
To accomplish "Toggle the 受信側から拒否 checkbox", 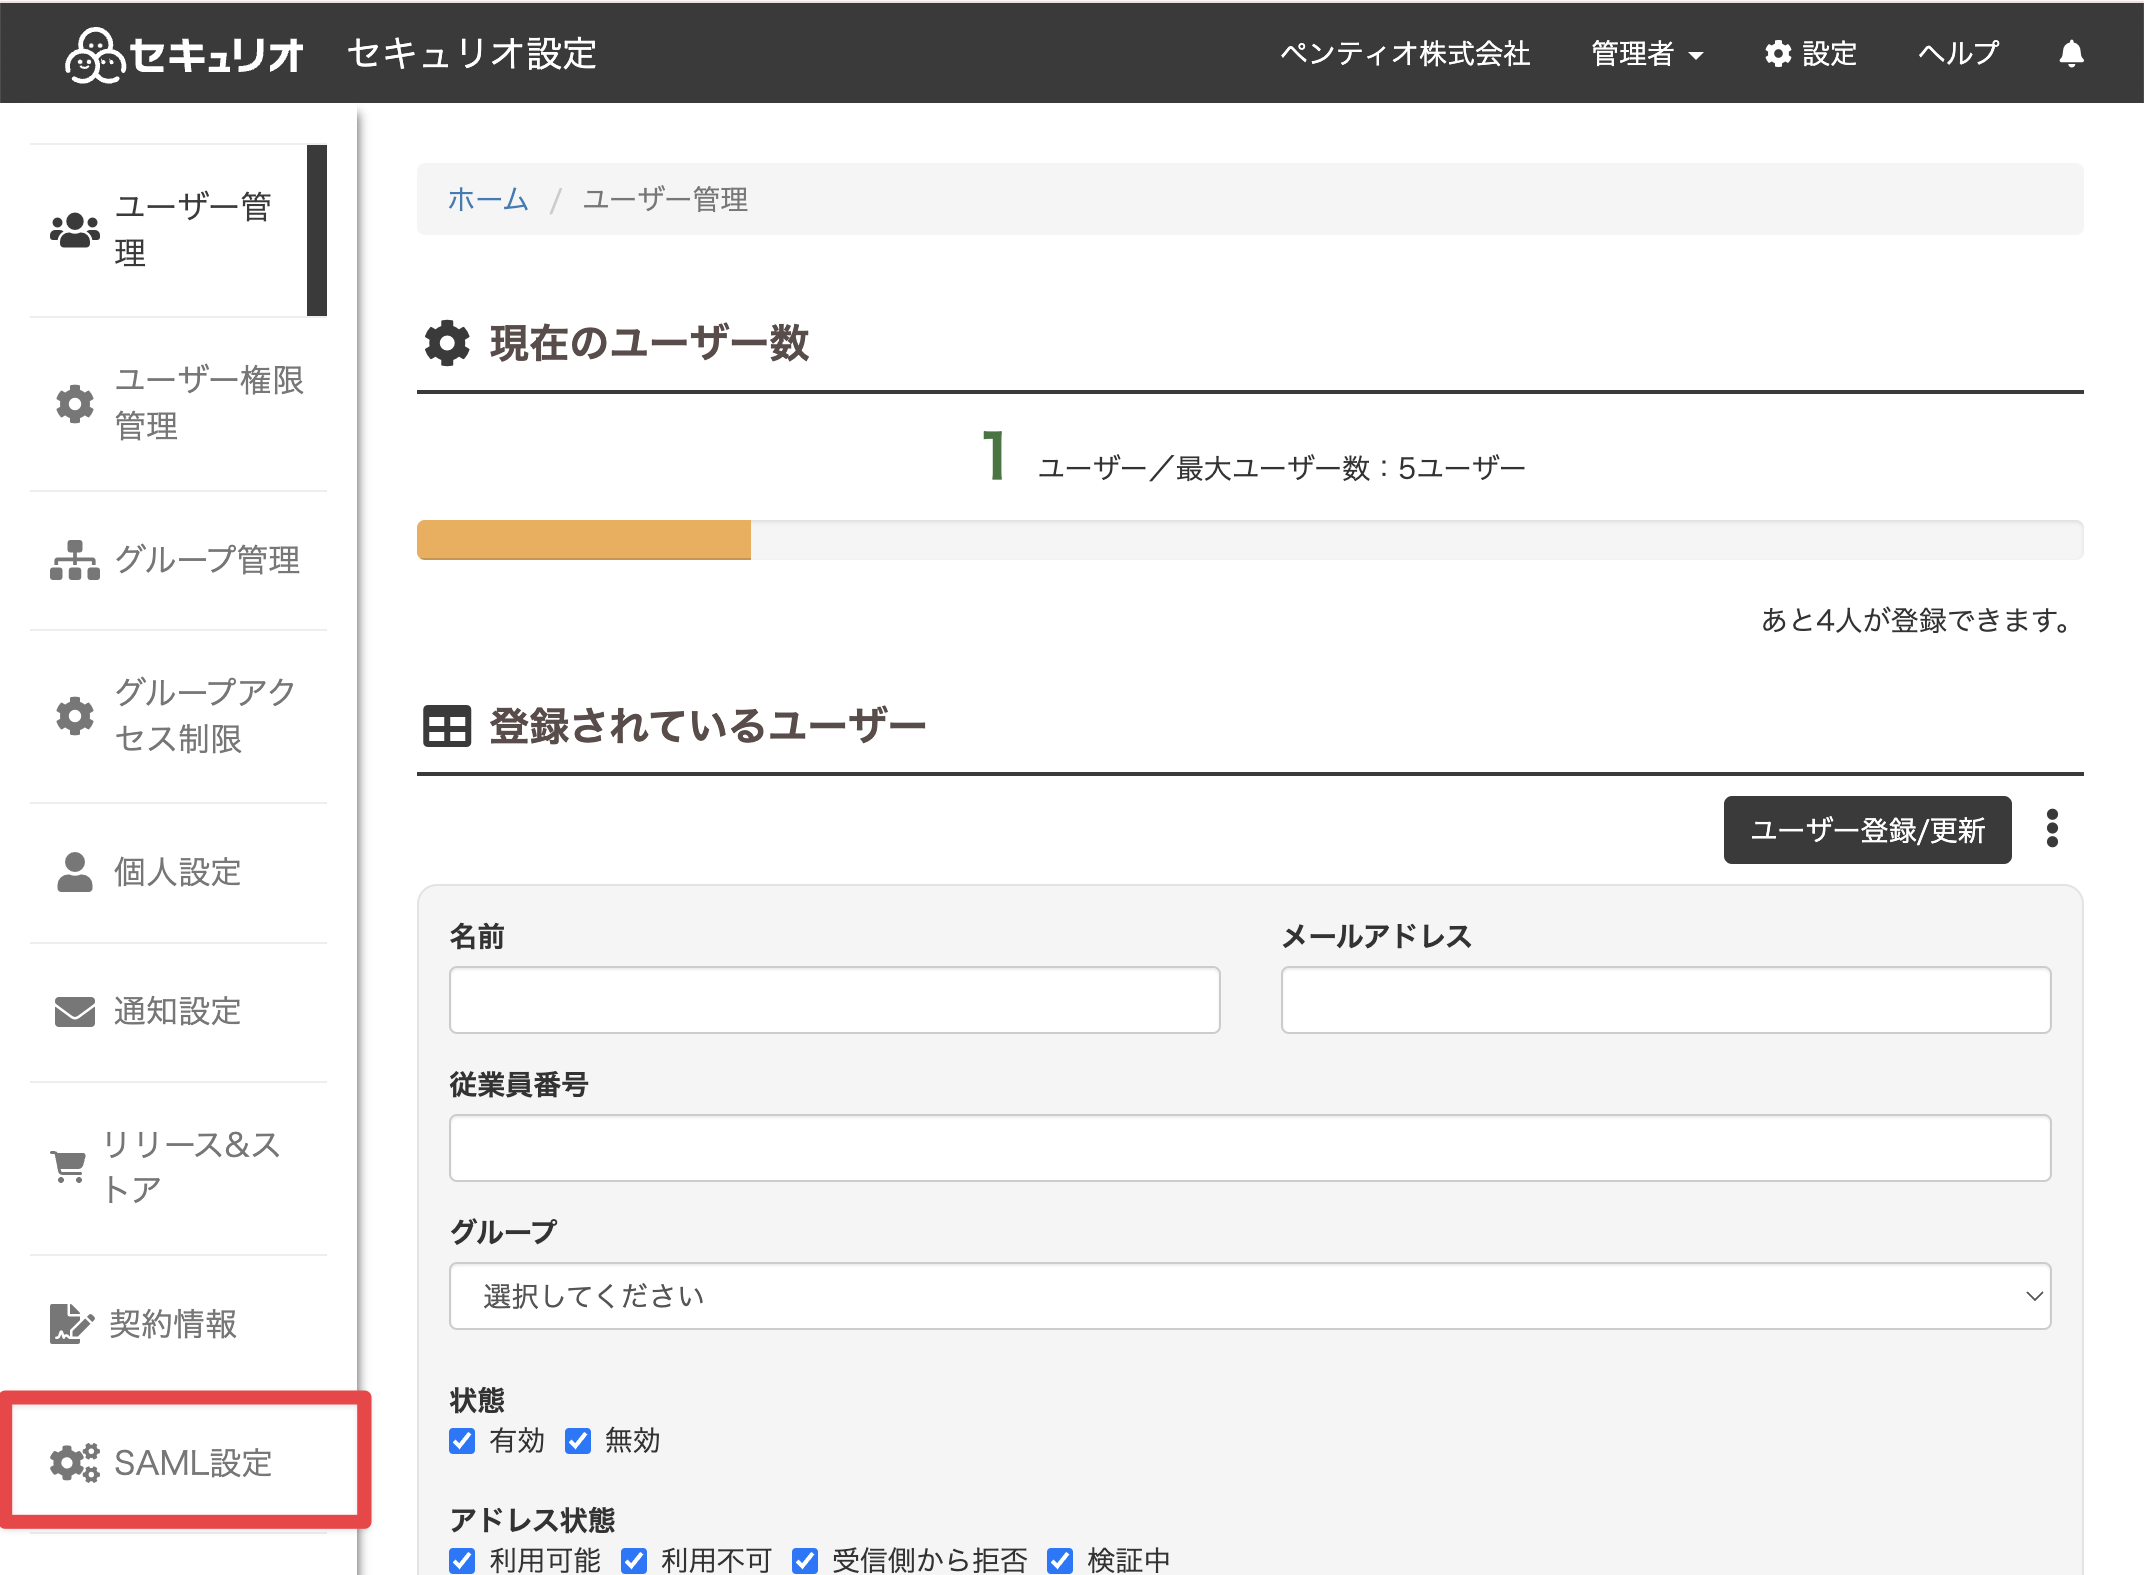I will point(805,1560).
